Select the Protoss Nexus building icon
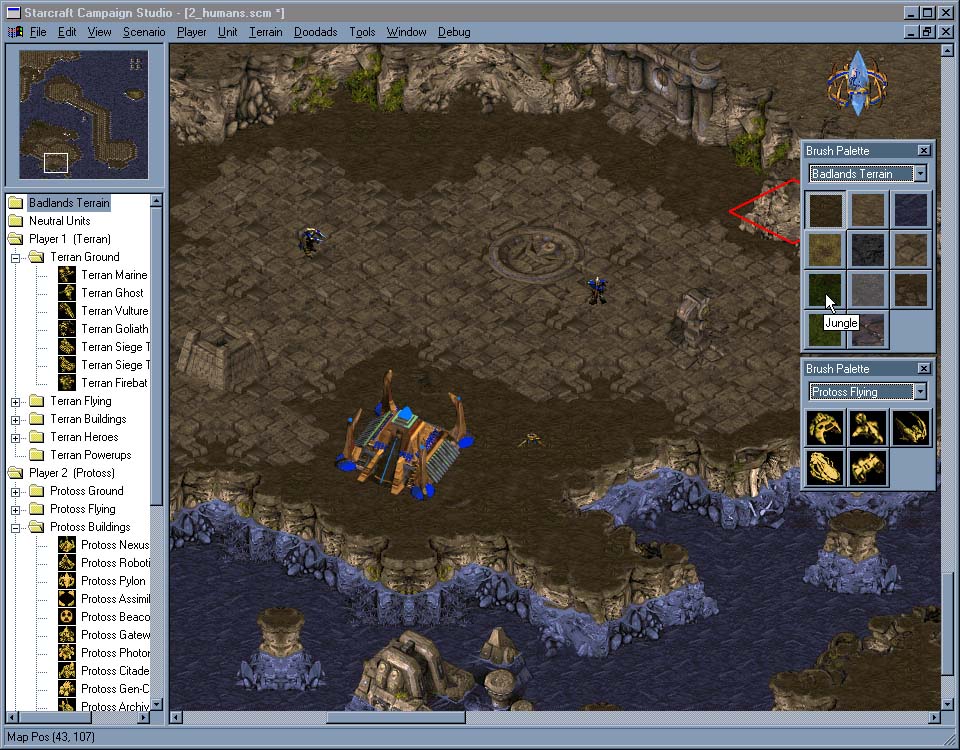This screenshot has height=750, width=960. [x=67, y=545]
